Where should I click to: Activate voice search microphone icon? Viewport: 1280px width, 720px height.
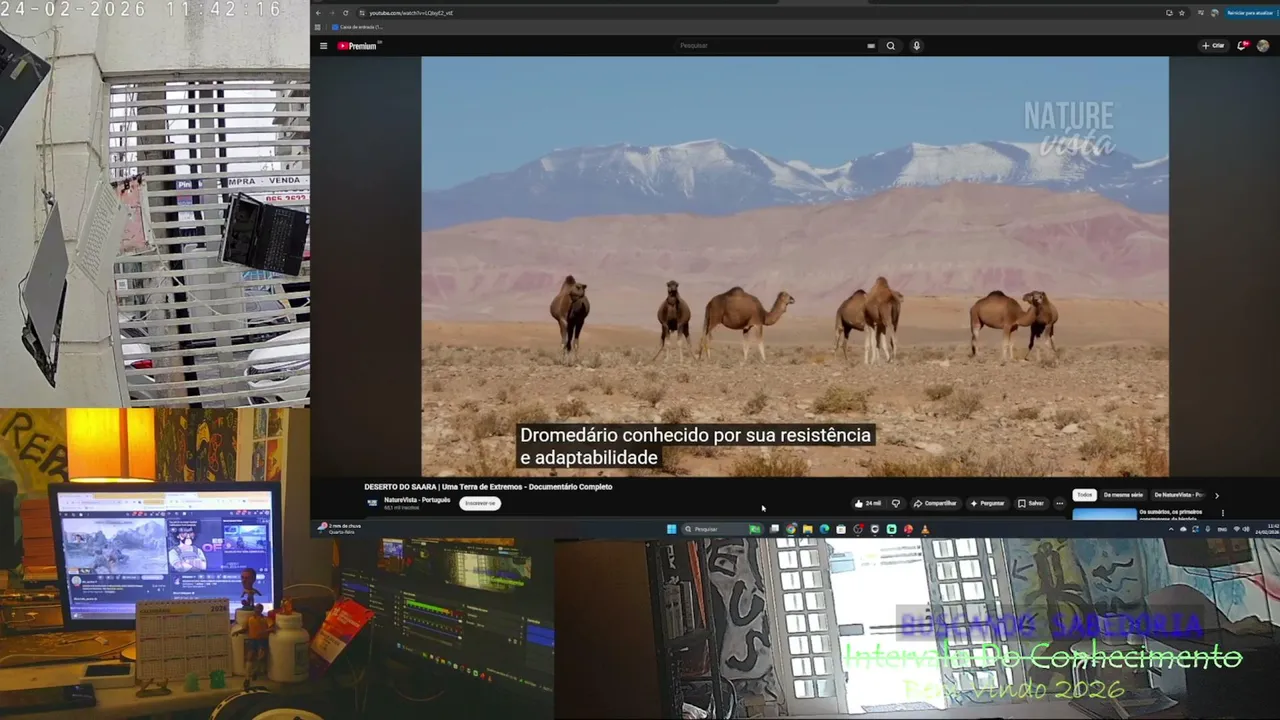point(916,46)
